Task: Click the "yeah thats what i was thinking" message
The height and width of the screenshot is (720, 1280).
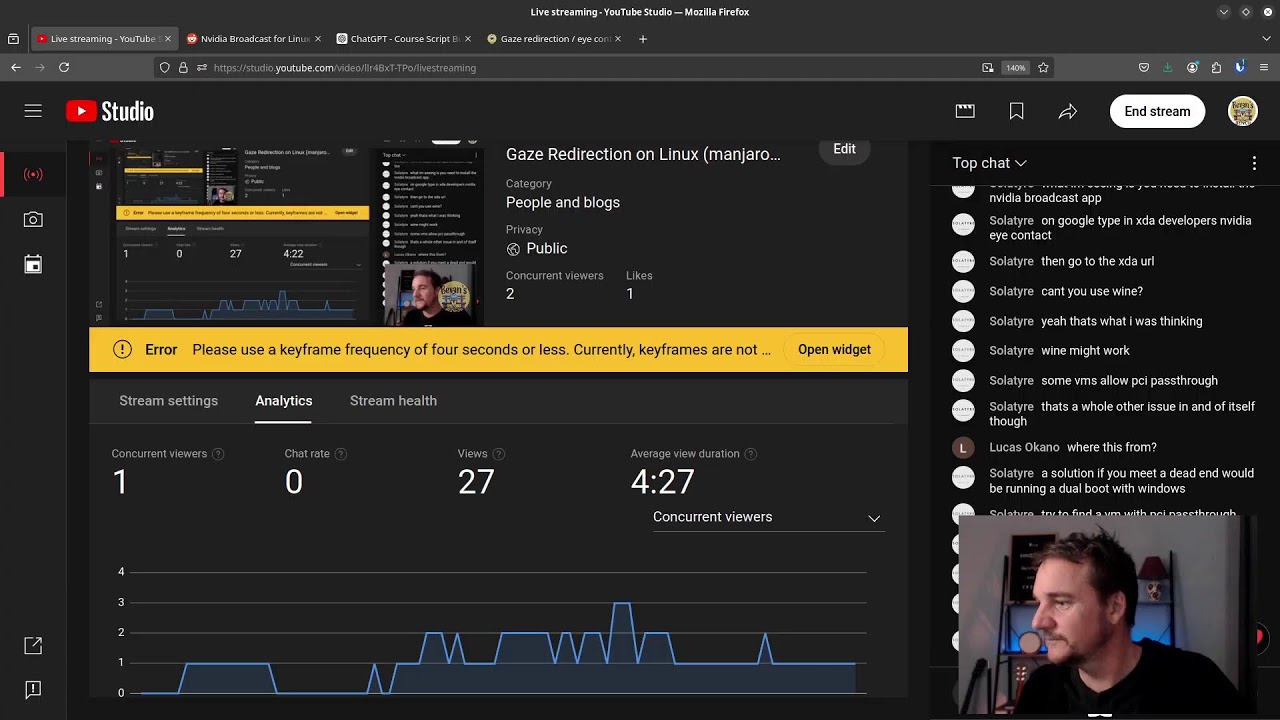Action: 1122,321
